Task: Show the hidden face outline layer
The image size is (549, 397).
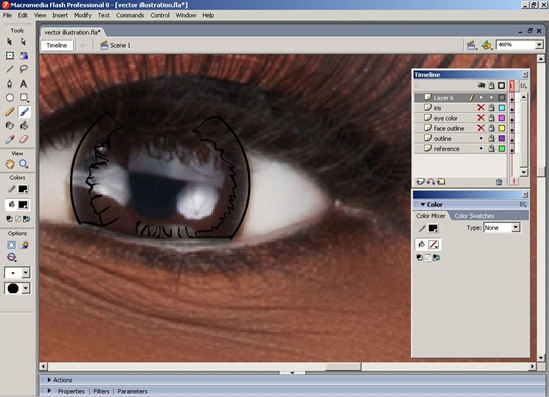Action: 481,128
